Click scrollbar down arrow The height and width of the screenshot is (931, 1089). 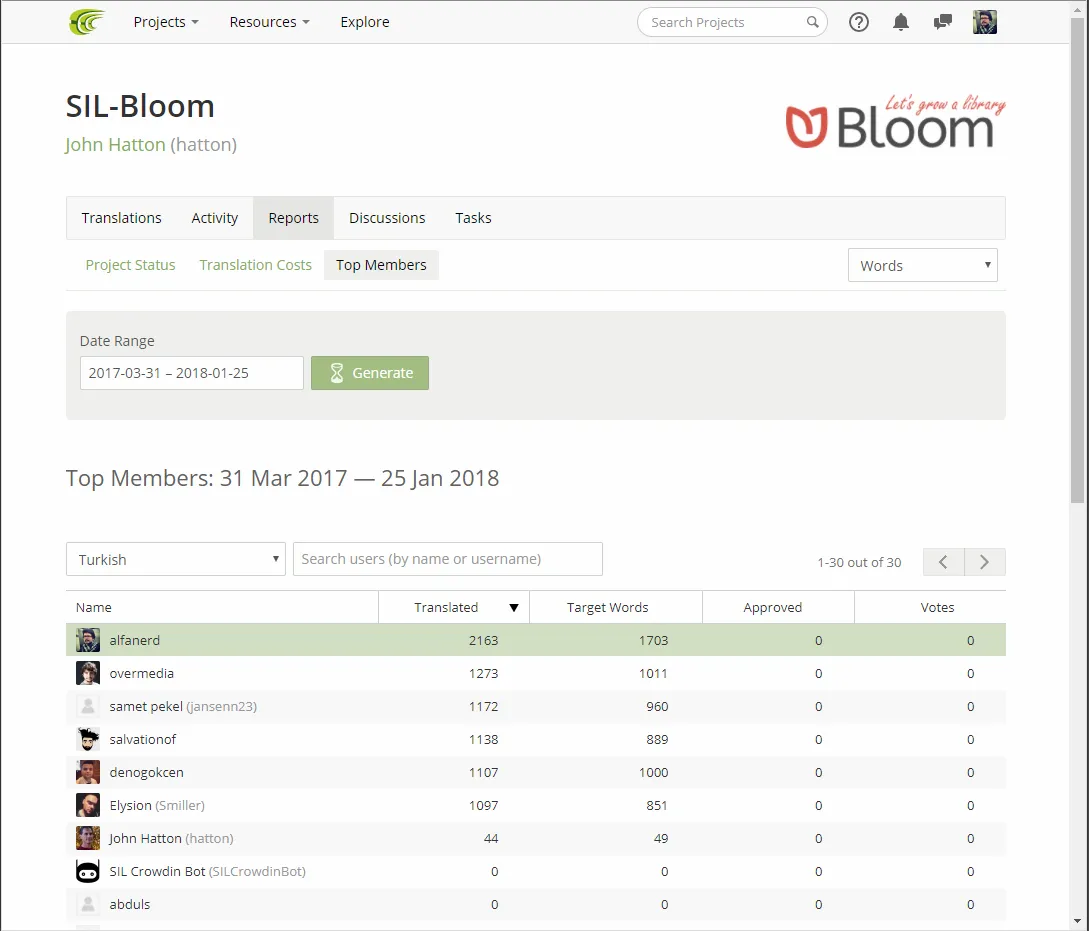click(x=1078, y=922)
